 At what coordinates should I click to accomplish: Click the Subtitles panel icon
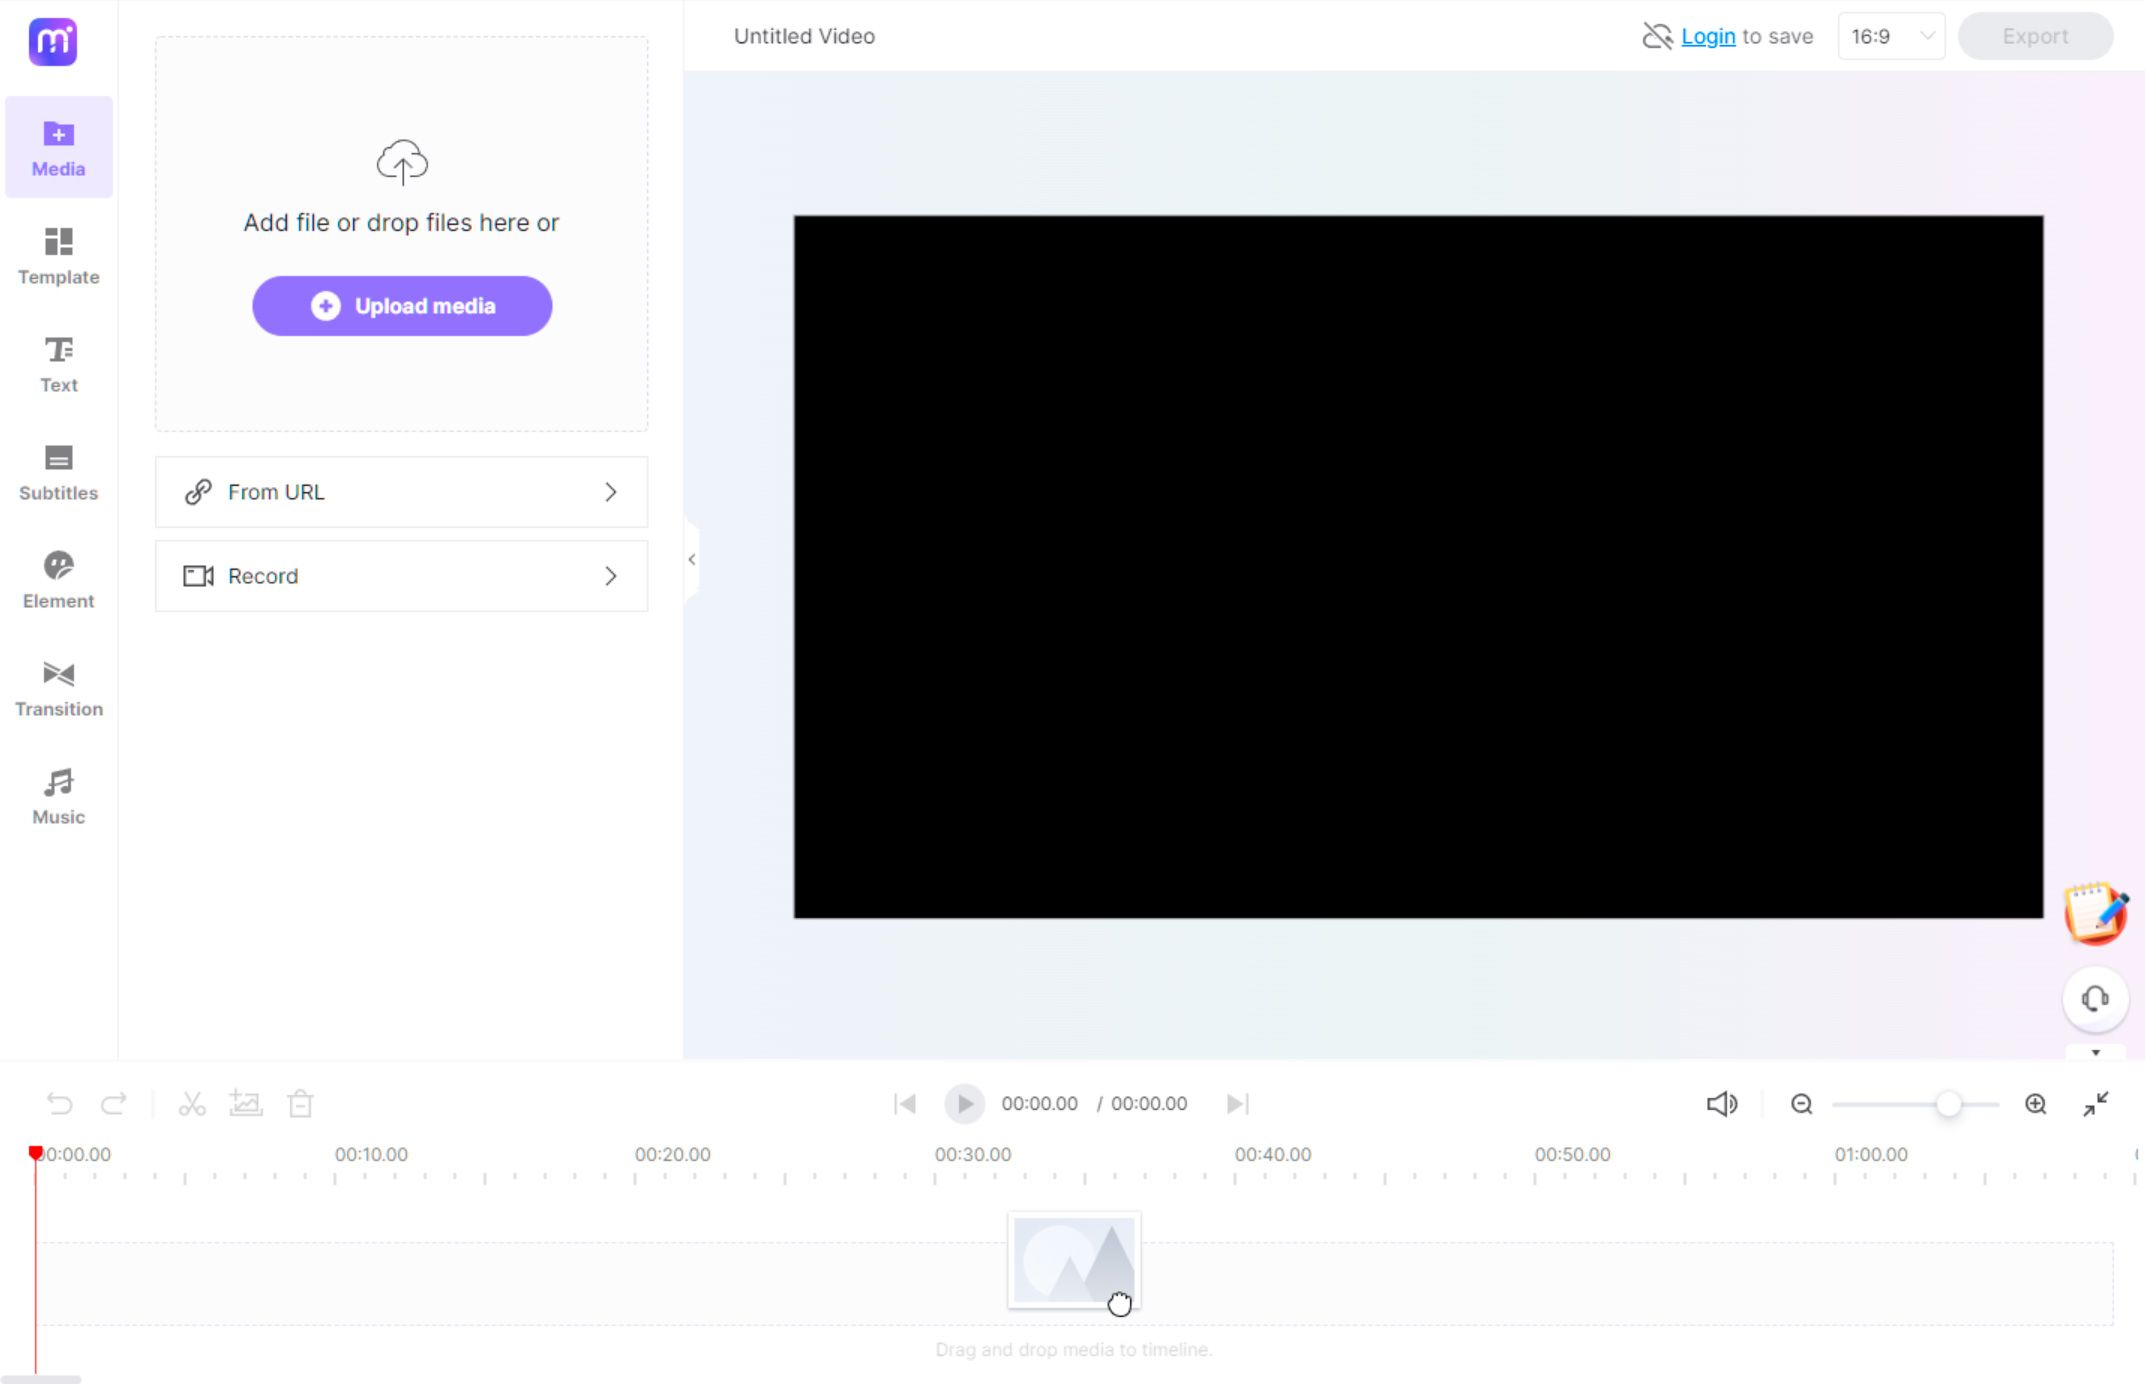(59, 472)
